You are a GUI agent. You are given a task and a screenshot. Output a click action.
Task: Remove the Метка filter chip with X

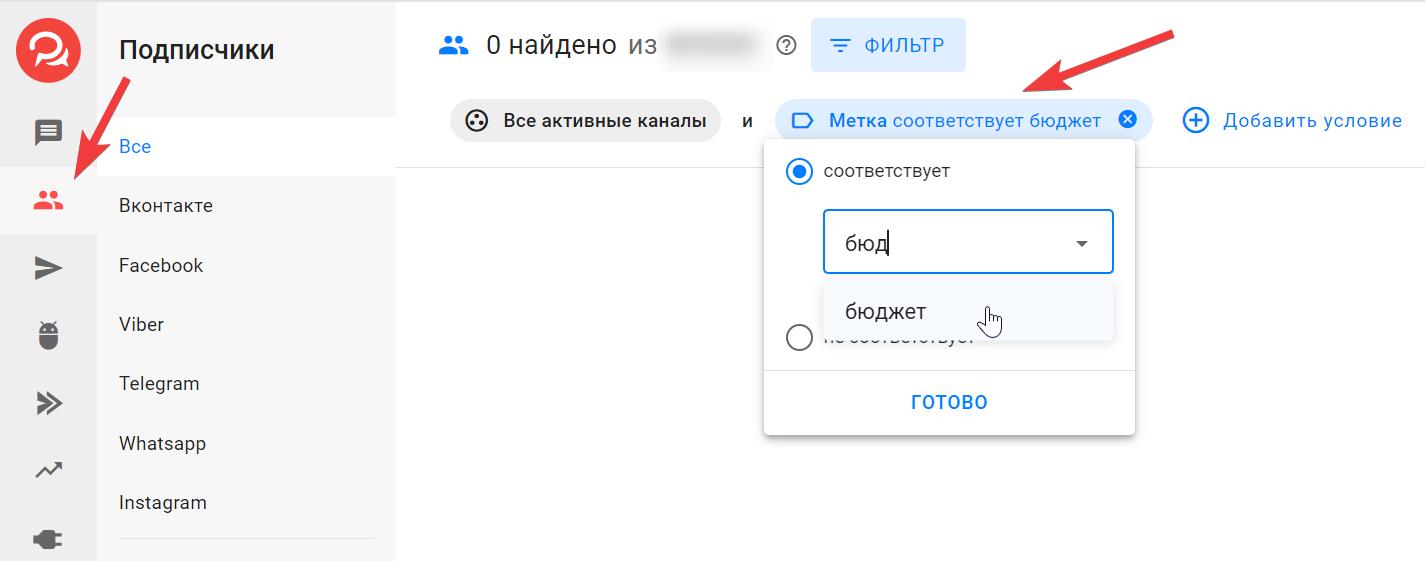[1127, 120]
